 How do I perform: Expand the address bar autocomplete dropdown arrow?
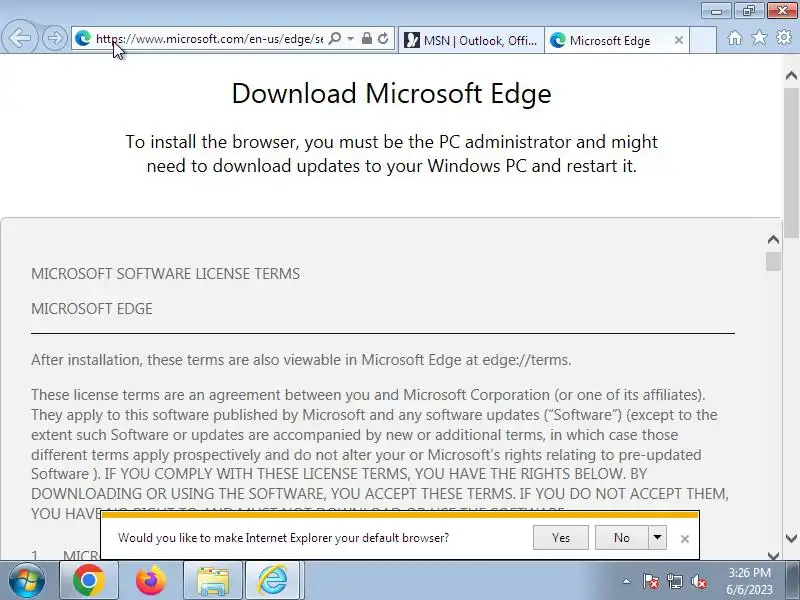point(351,38)
